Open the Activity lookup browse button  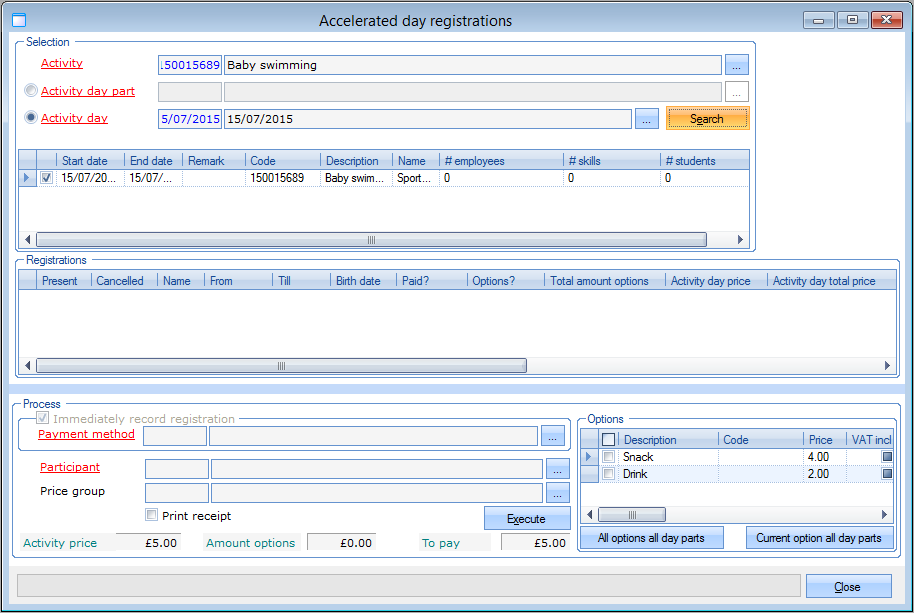tap(737, 65)
